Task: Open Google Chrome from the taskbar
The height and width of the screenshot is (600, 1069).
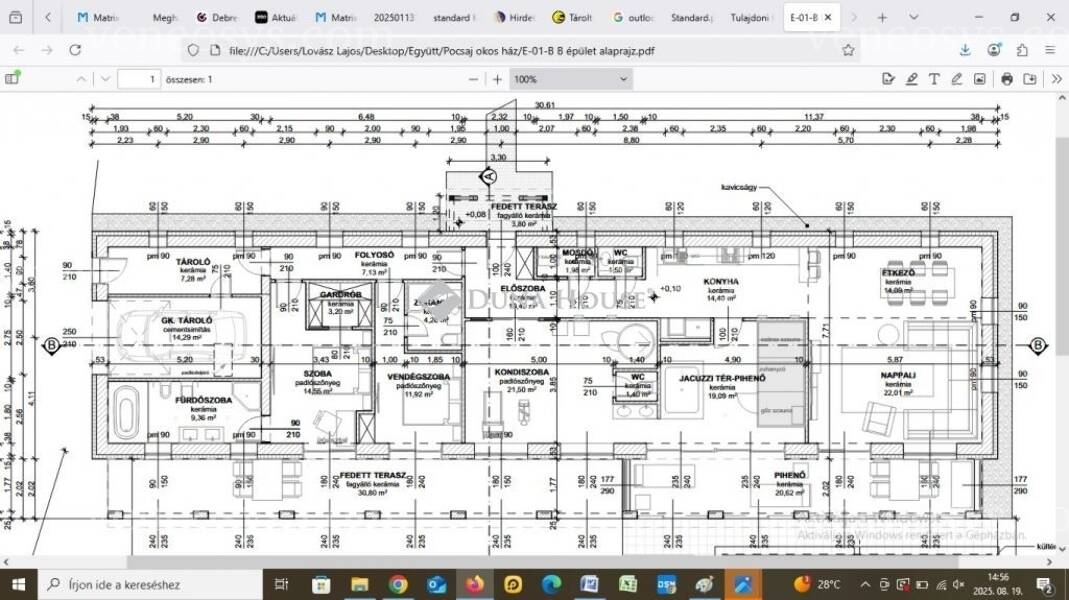Action: (398, 584)
